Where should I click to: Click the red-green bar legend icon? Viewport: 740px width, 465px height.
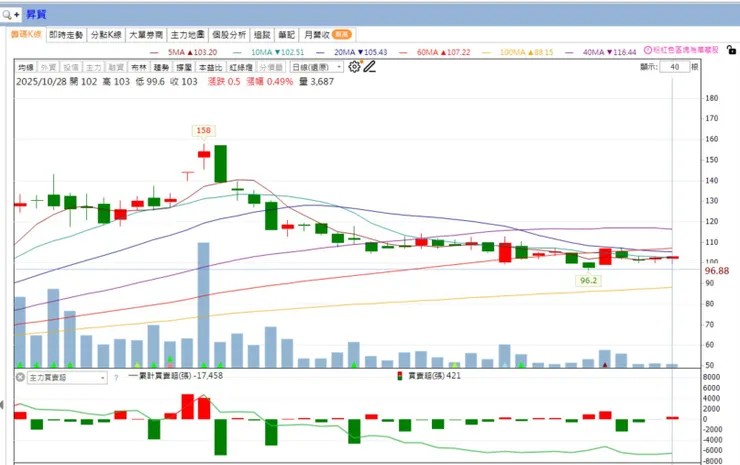coord(400,376)
